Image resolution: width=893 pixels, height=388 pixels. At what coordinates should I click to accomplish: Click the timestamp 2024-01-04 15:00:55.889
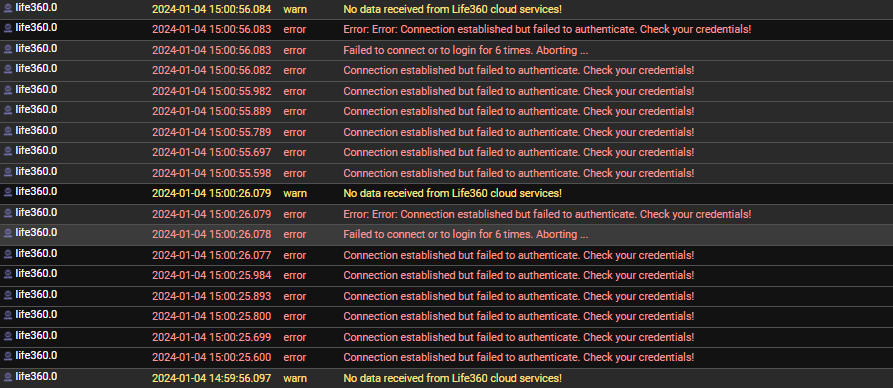tap(211, 111)
